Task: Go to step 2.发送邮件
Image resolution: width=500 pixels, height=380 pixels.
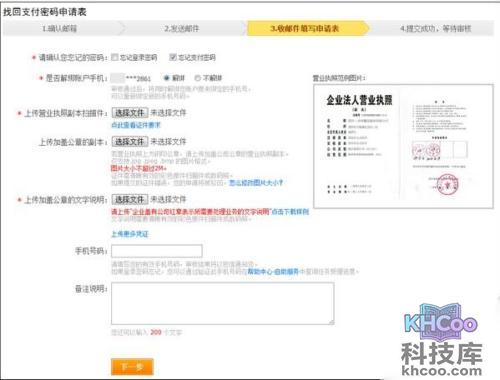Action: click(x=182, y=28)
